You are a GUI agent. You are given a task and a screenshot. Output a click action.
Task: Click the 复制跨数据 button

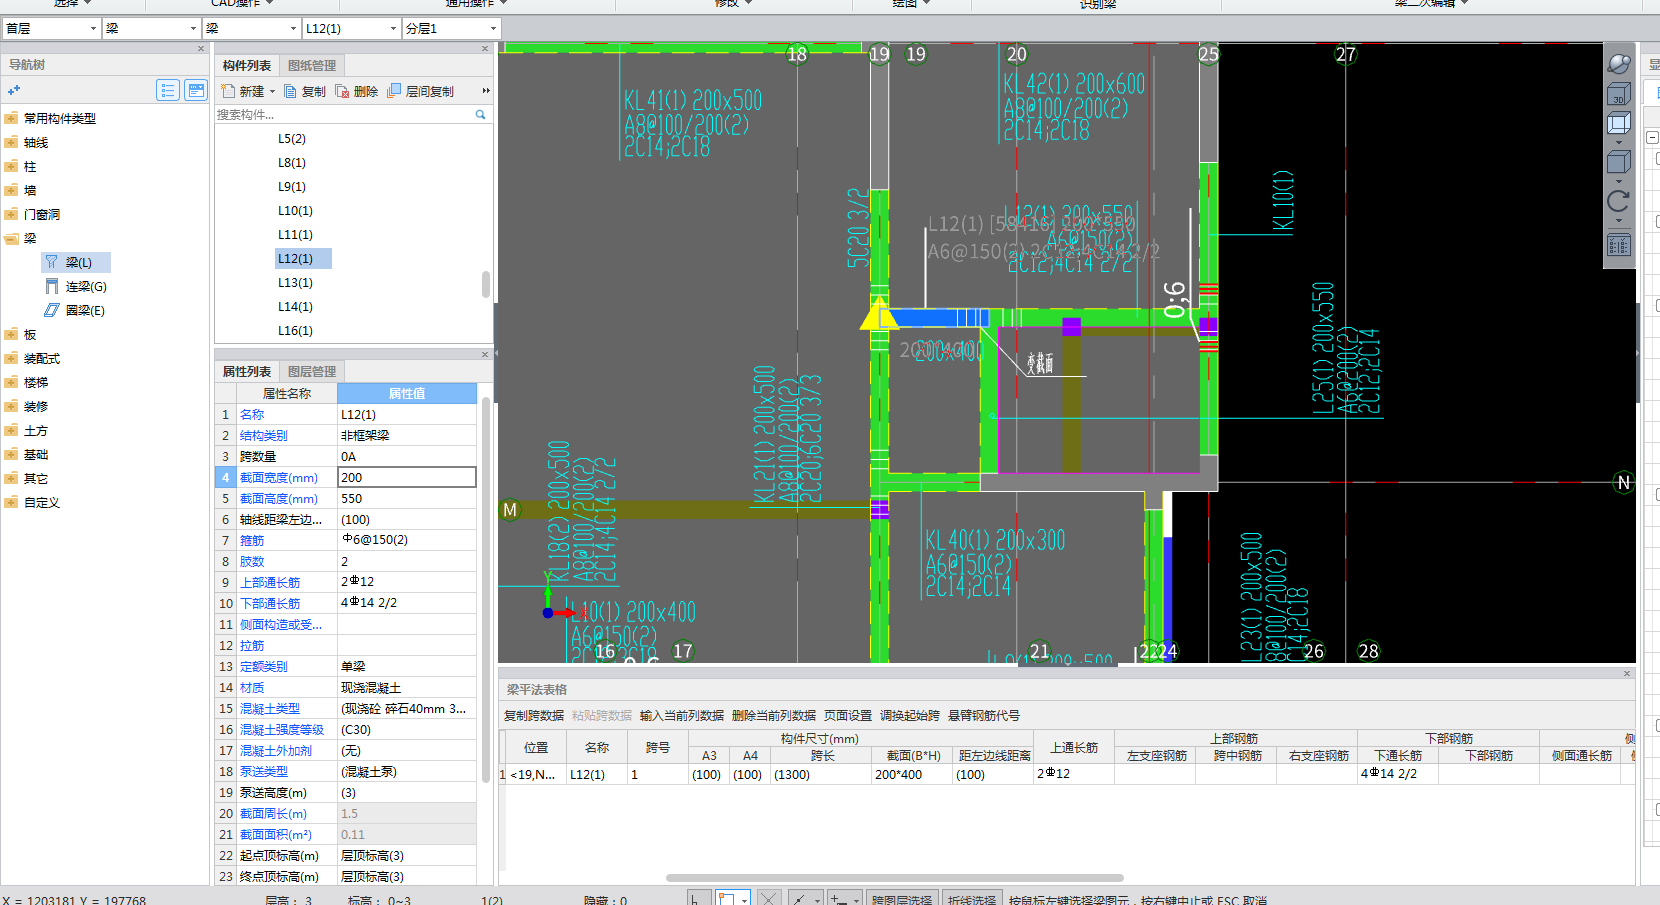534,715
